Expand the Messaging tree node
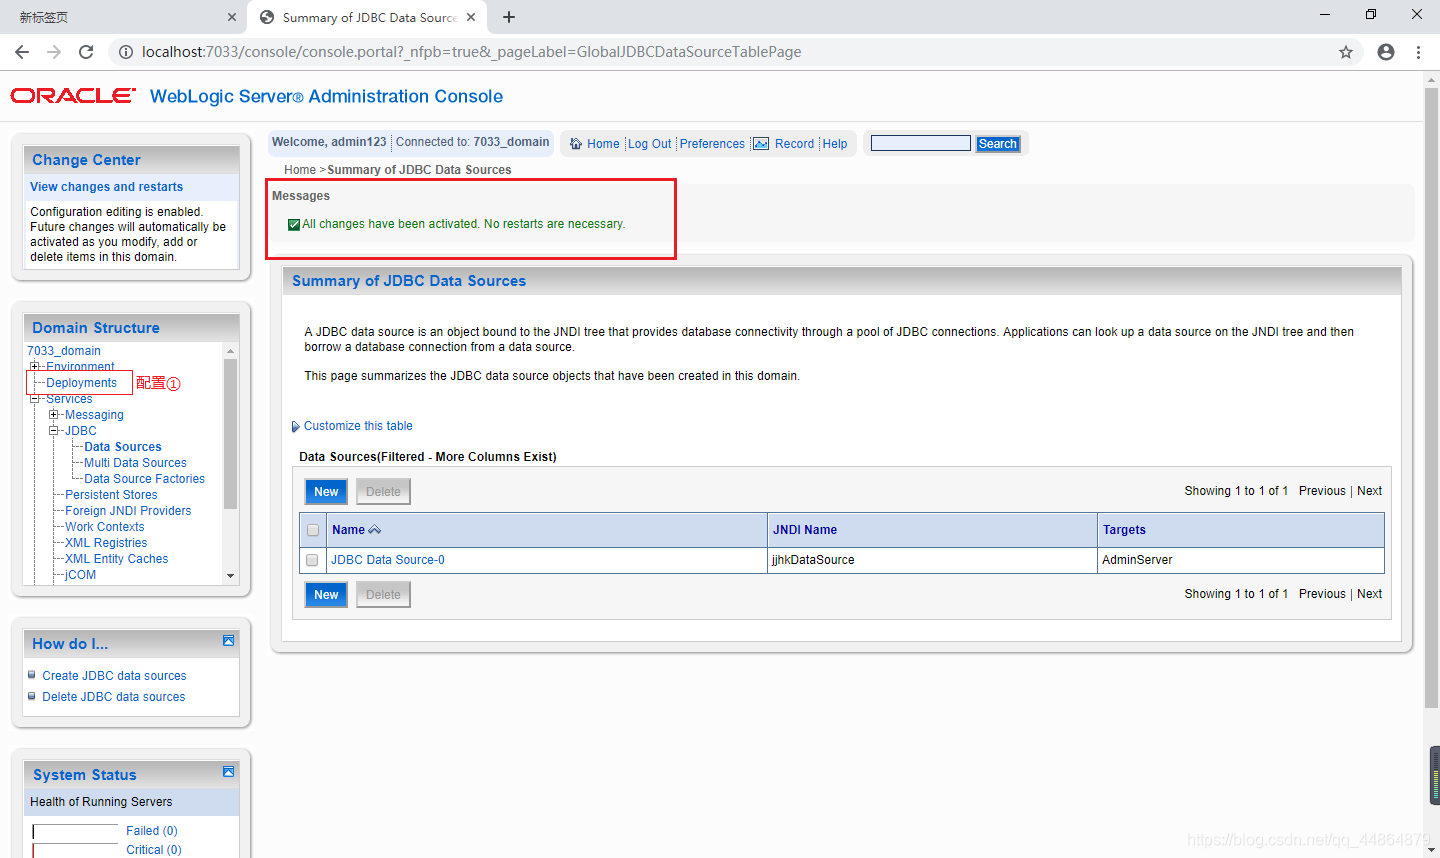The height and width of the screenshot is (858, 1440). coord(54,415)
